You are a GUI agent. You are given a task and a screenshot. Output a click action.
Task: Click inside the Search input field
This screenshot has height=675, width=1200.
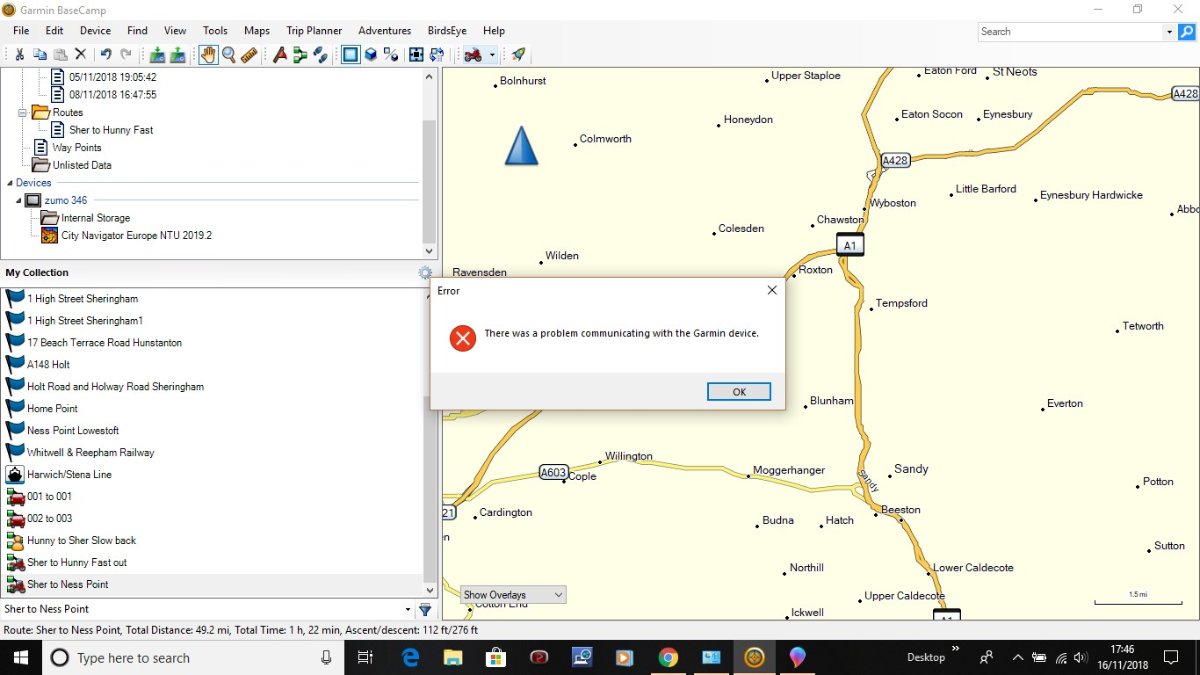click(x=1070, y=32)
